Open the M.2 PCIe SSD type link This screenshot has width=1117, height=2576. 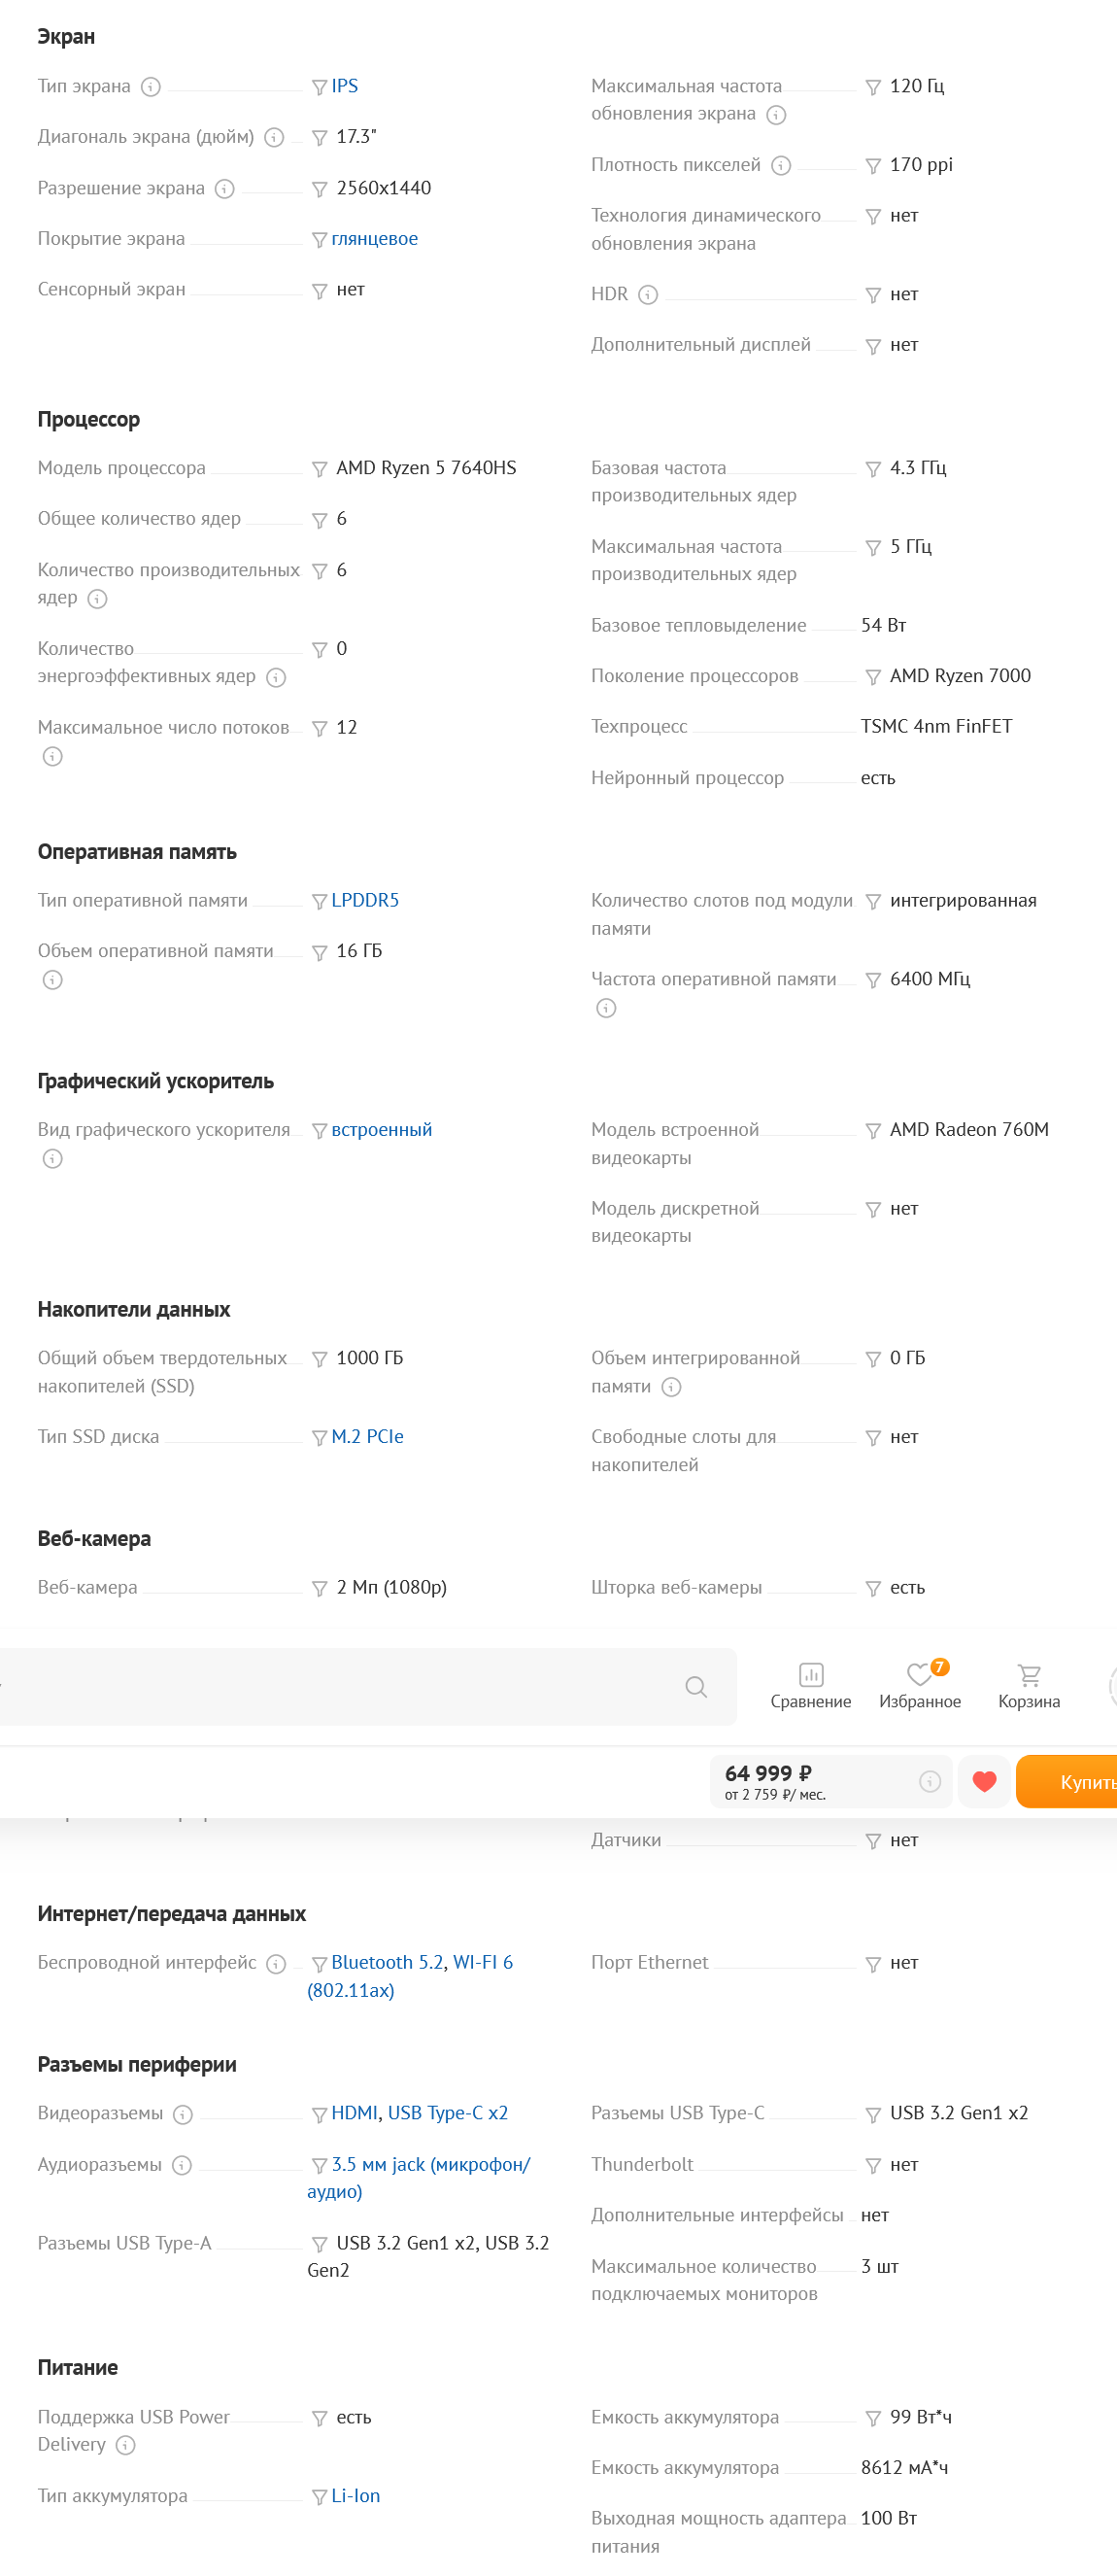pos(368,1437)
